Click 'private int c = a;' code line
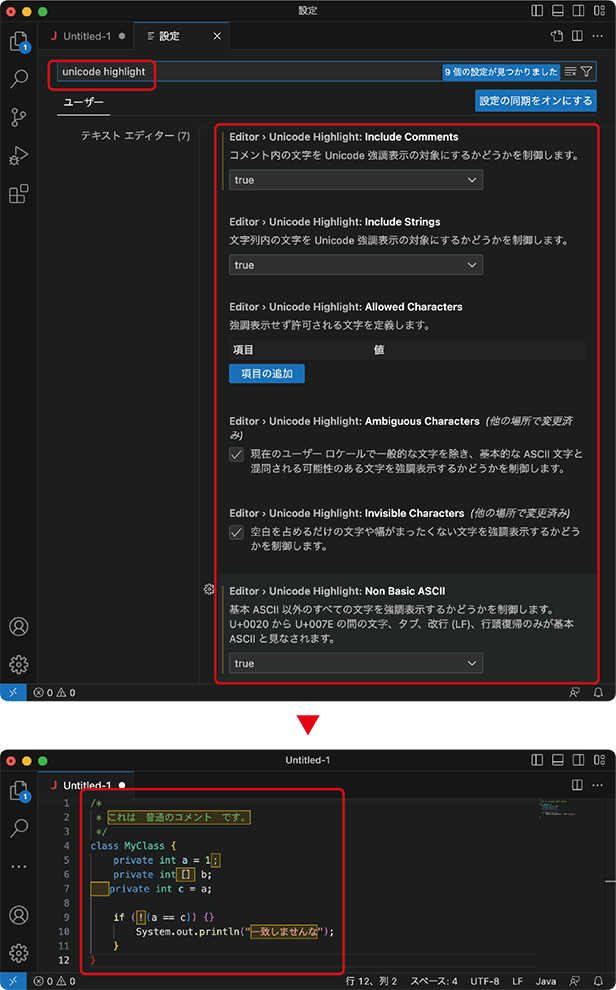The height and width of the screenshot is (990, 616). tap(160, 888)
